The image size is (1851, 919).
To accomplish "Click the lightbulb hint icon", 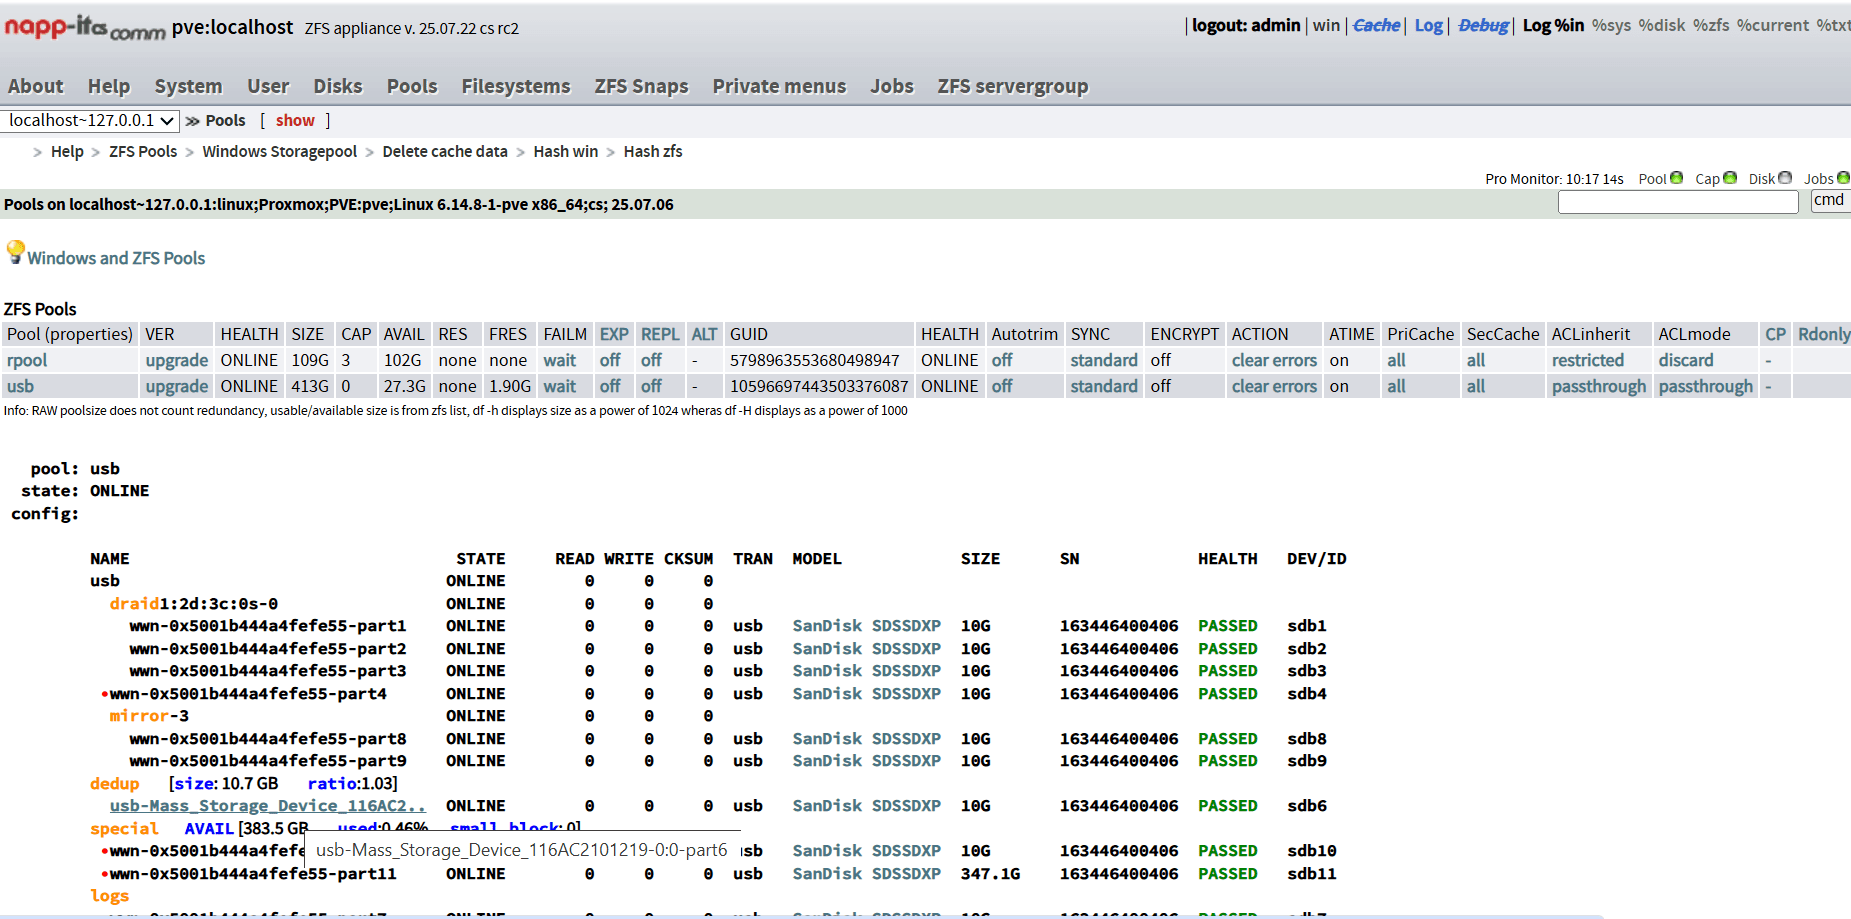I will pyautogui.click(x=15, y=251).
